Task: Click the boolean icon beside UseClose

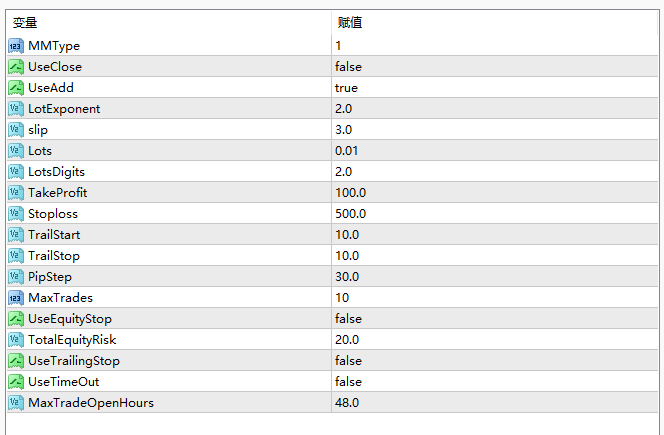Action: [x=15, y=66]
